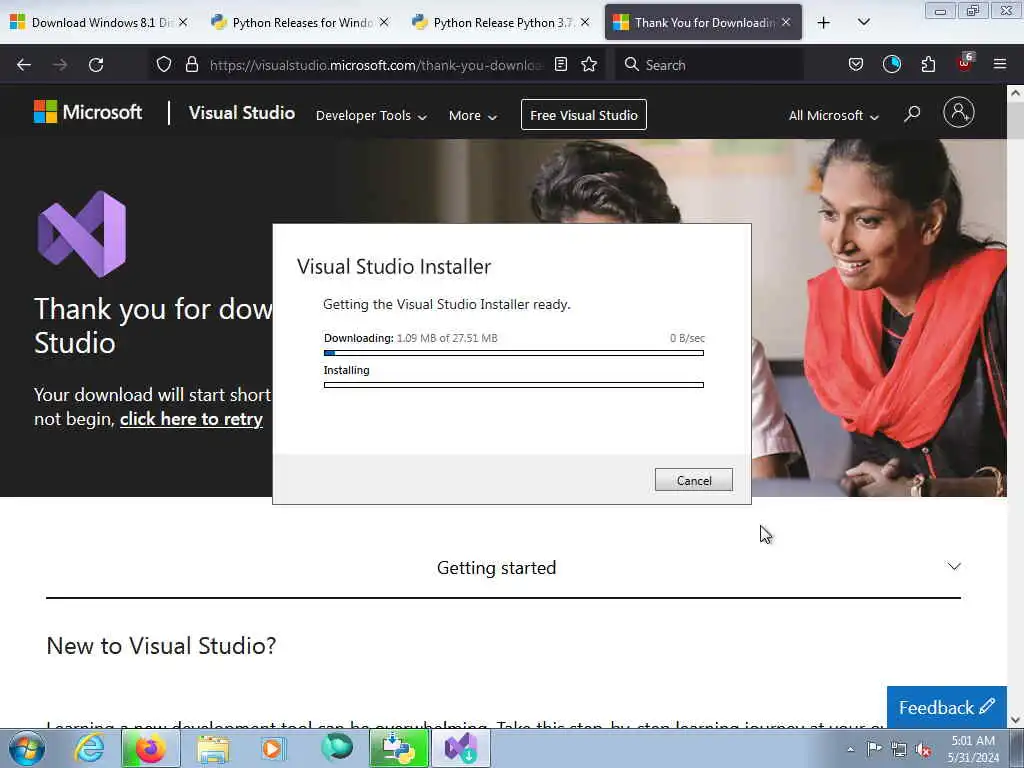Click Free Visual Studio button
Viewport: 1024px width, 768px height.
584,115
